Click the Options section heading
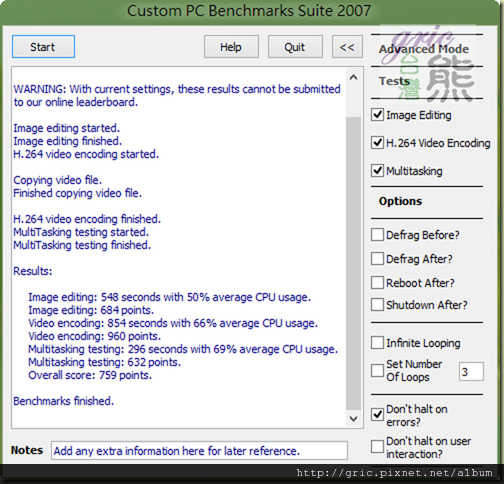Image resolution: width=504 pixels, height=484 pixels. pos(400,201)
